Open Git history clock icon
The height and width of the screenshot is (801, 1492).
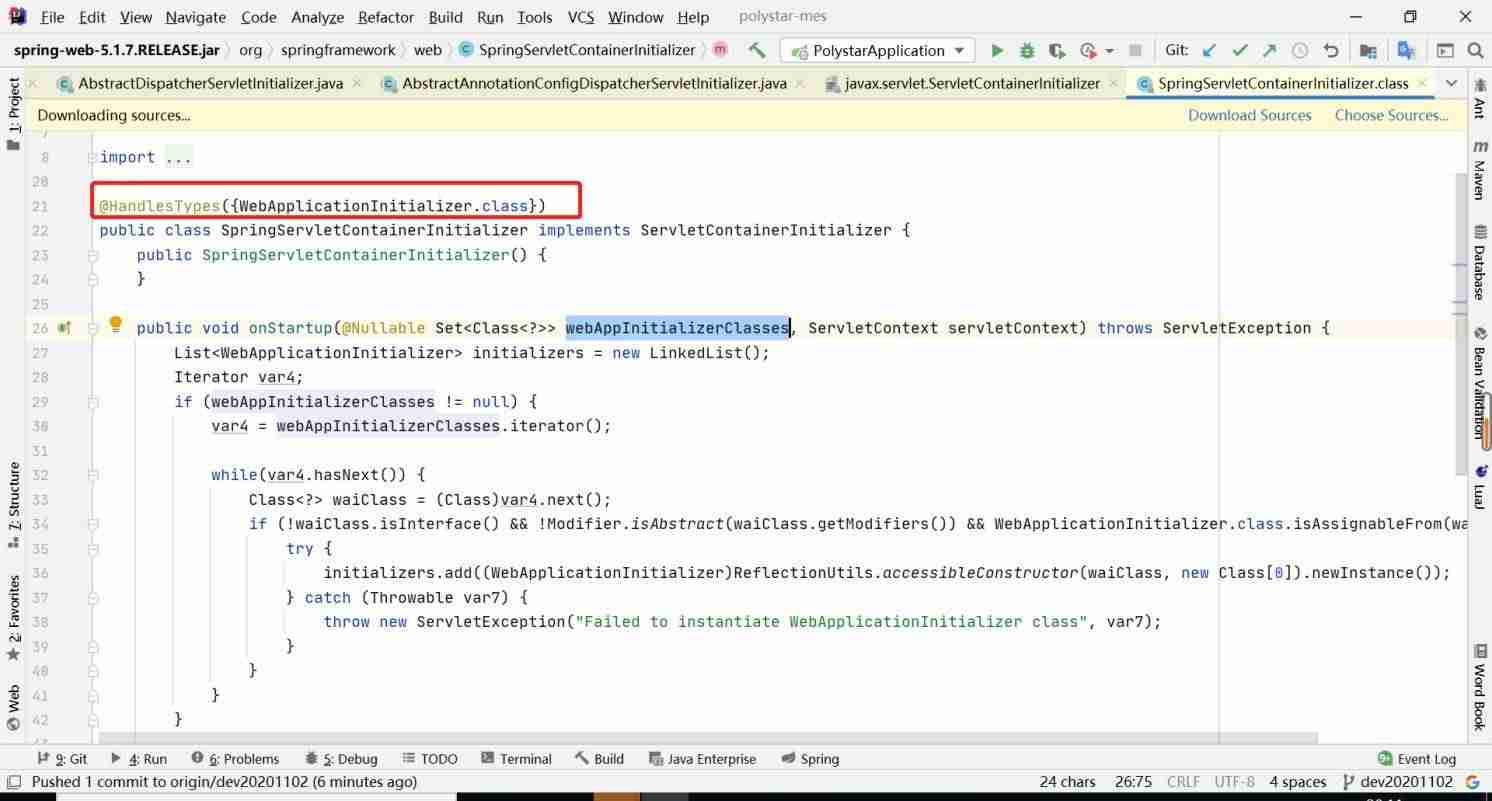[1300, 50]
